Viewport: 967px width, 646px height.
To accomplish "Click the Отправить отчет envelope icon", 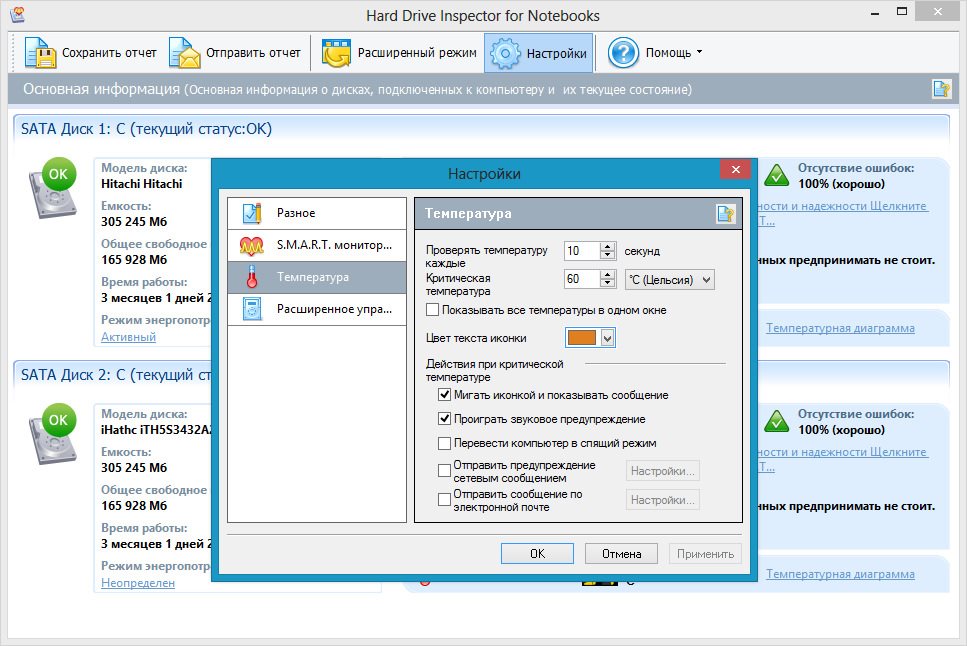I will pyautogui.click(x=184, y=53).
